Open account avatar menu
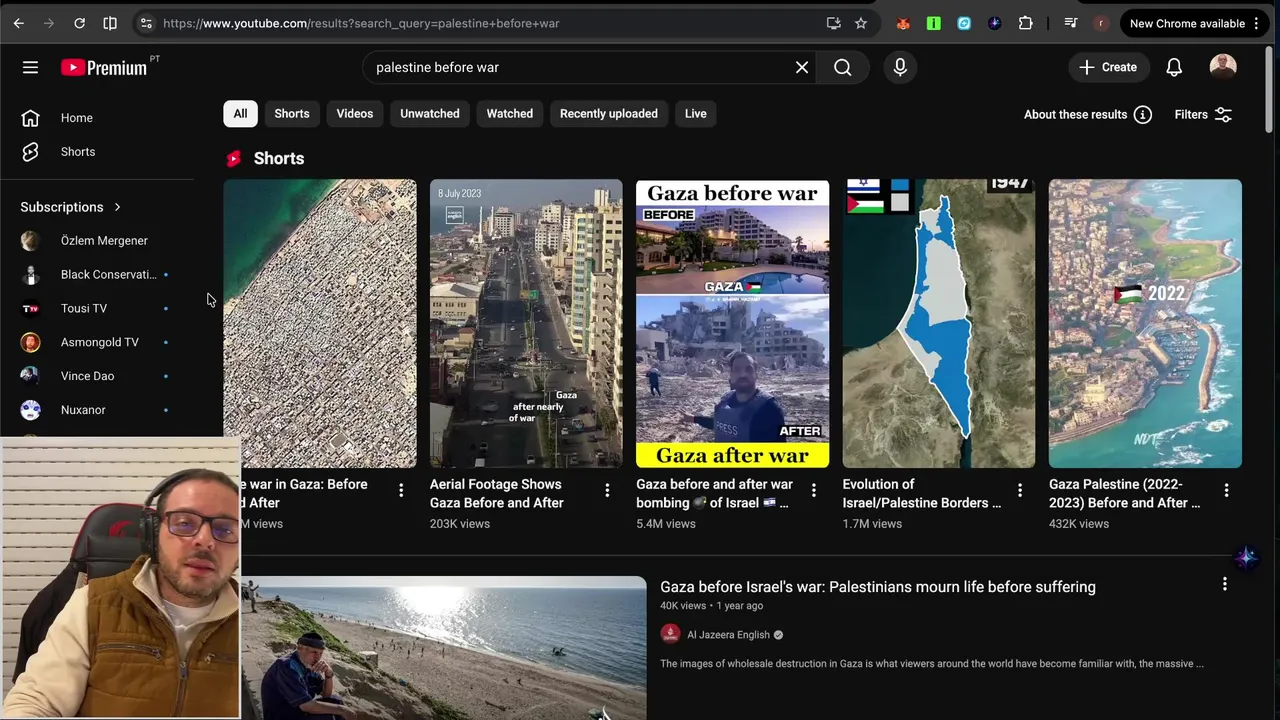 point(1223,67)
